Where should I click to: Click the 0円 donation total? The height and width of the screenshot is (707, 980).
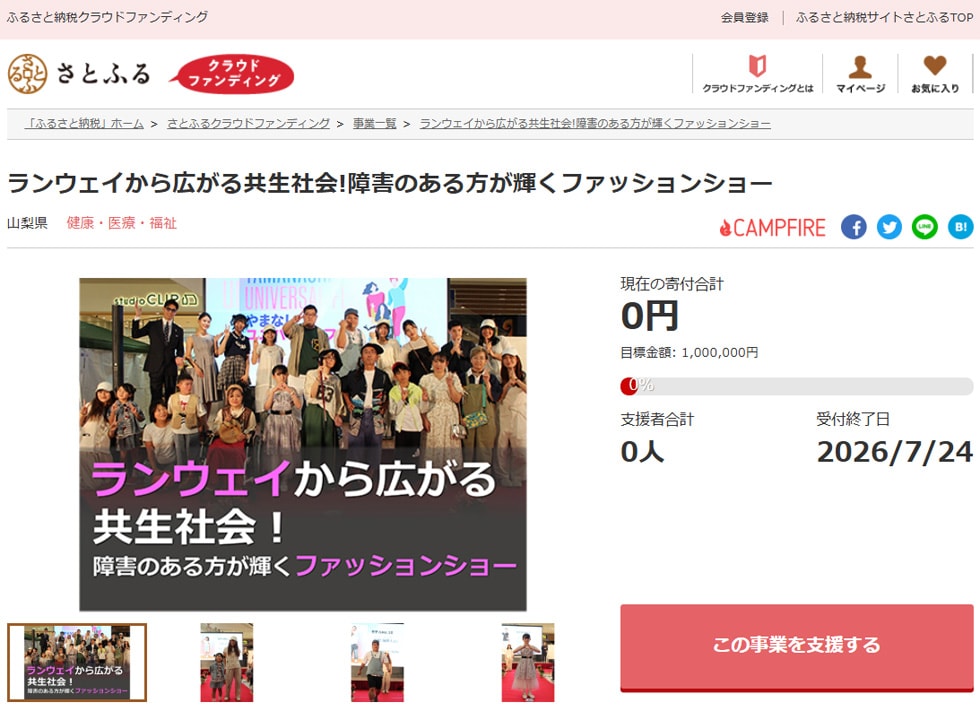tap(650, 316)
